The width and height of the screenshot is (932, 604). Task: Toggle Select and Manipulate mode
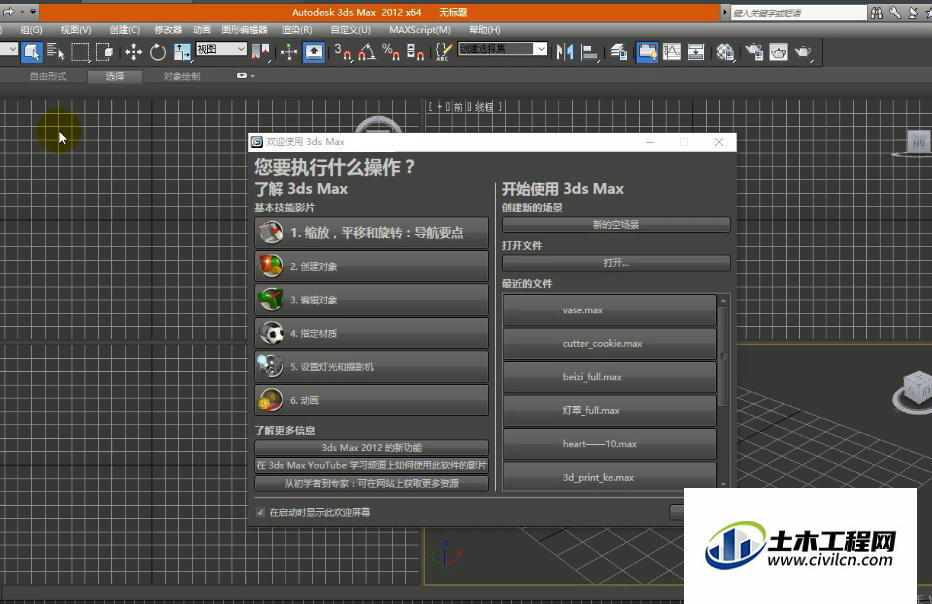(289, 52)
